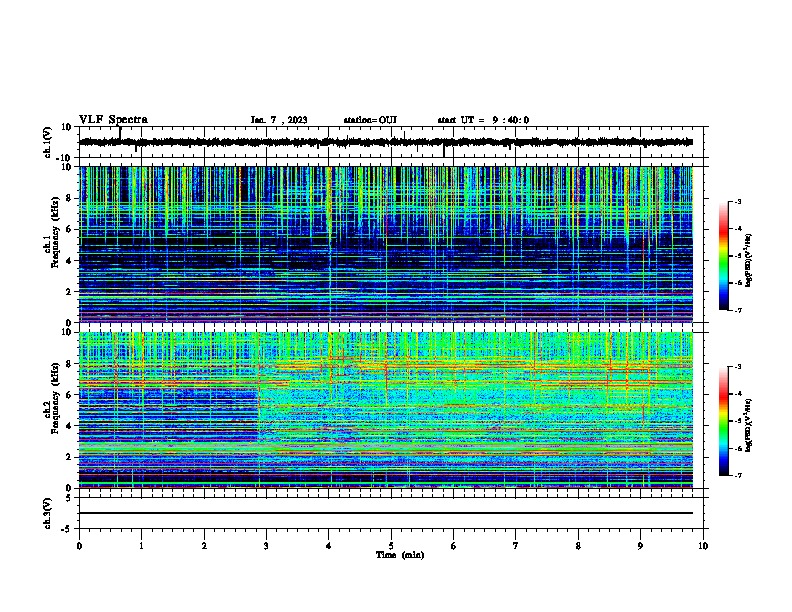This screenshot has height=612, width=792.
Task: Click the ch.2 spectrogram plot area
Action: point(386,410)
